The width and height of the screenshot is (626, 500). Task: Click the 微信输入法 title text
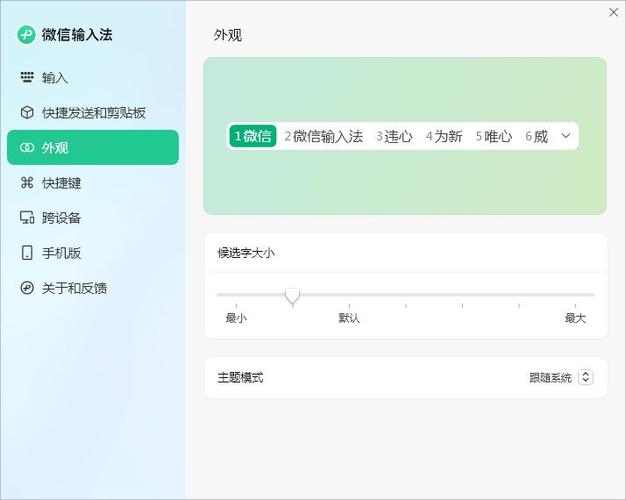tap(77, 35)
